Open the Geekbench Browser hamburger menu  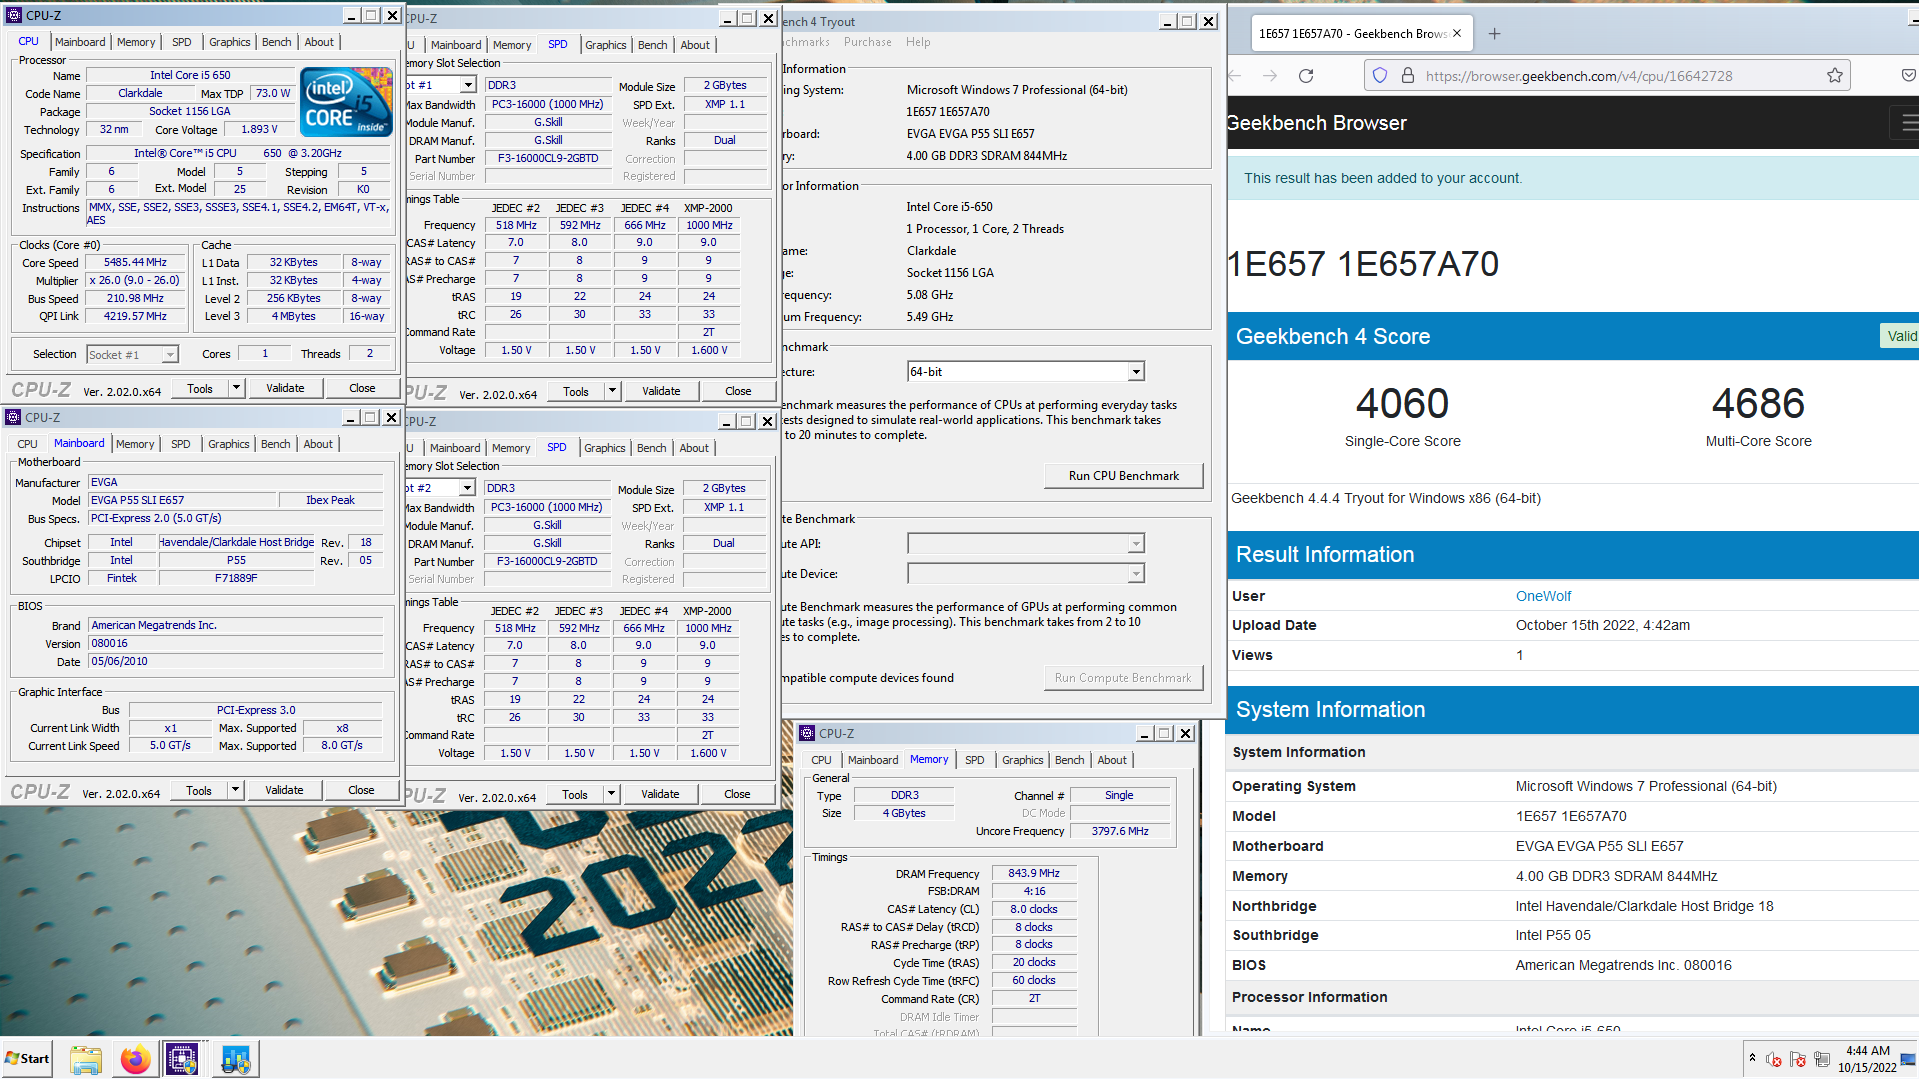coord(1909,123)
